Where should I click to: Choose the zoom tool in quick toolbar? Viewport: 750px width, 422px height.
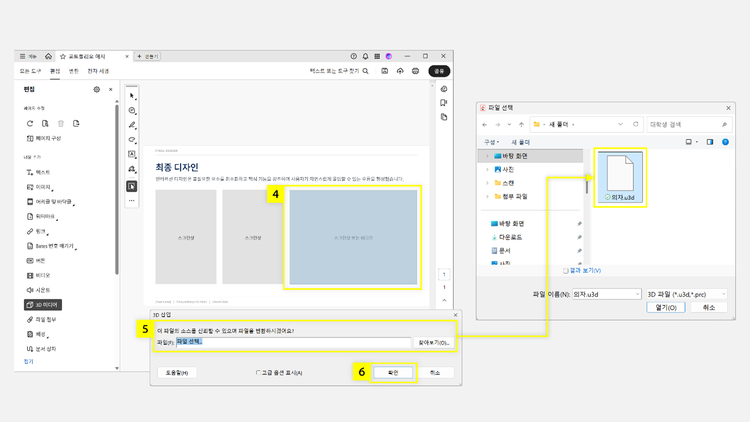(x=132, y=111)
